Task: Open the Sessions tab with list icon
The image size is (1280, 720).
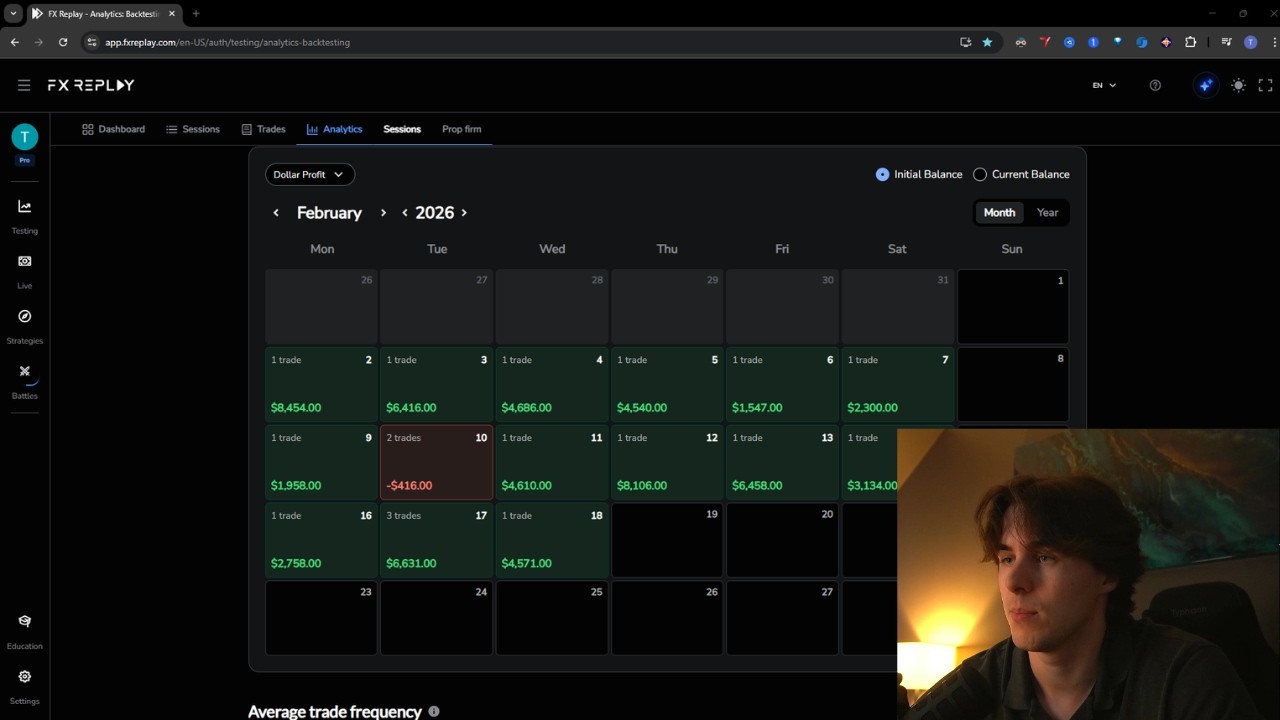Action: (193, 129)
